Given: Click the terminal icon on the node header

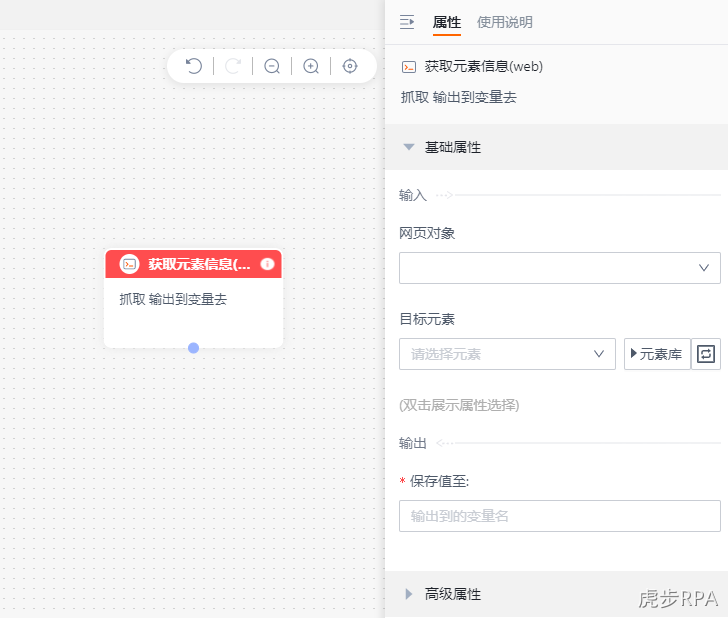Looking at the screenshot, I should point(130,264).
